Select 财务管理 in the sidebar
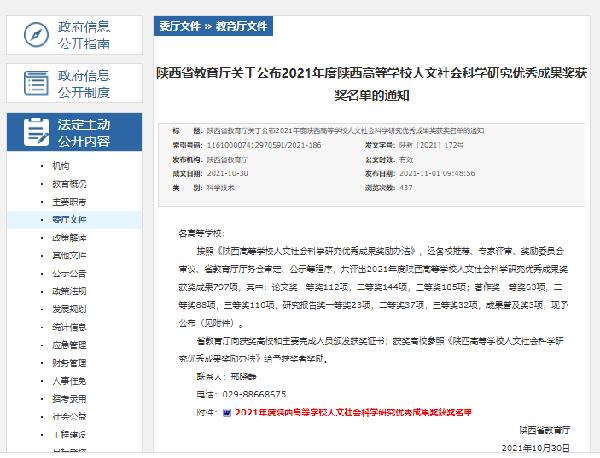The image size is (600, 458). click(68, 363)
